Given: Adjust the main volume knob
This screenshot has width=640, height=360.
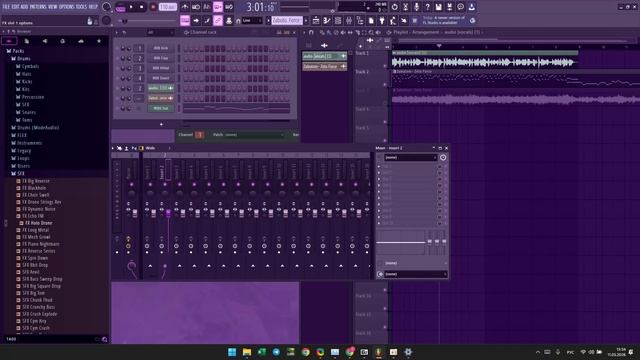Looking at the screenshot, I should pyautogui.click(x=107, y=7).
